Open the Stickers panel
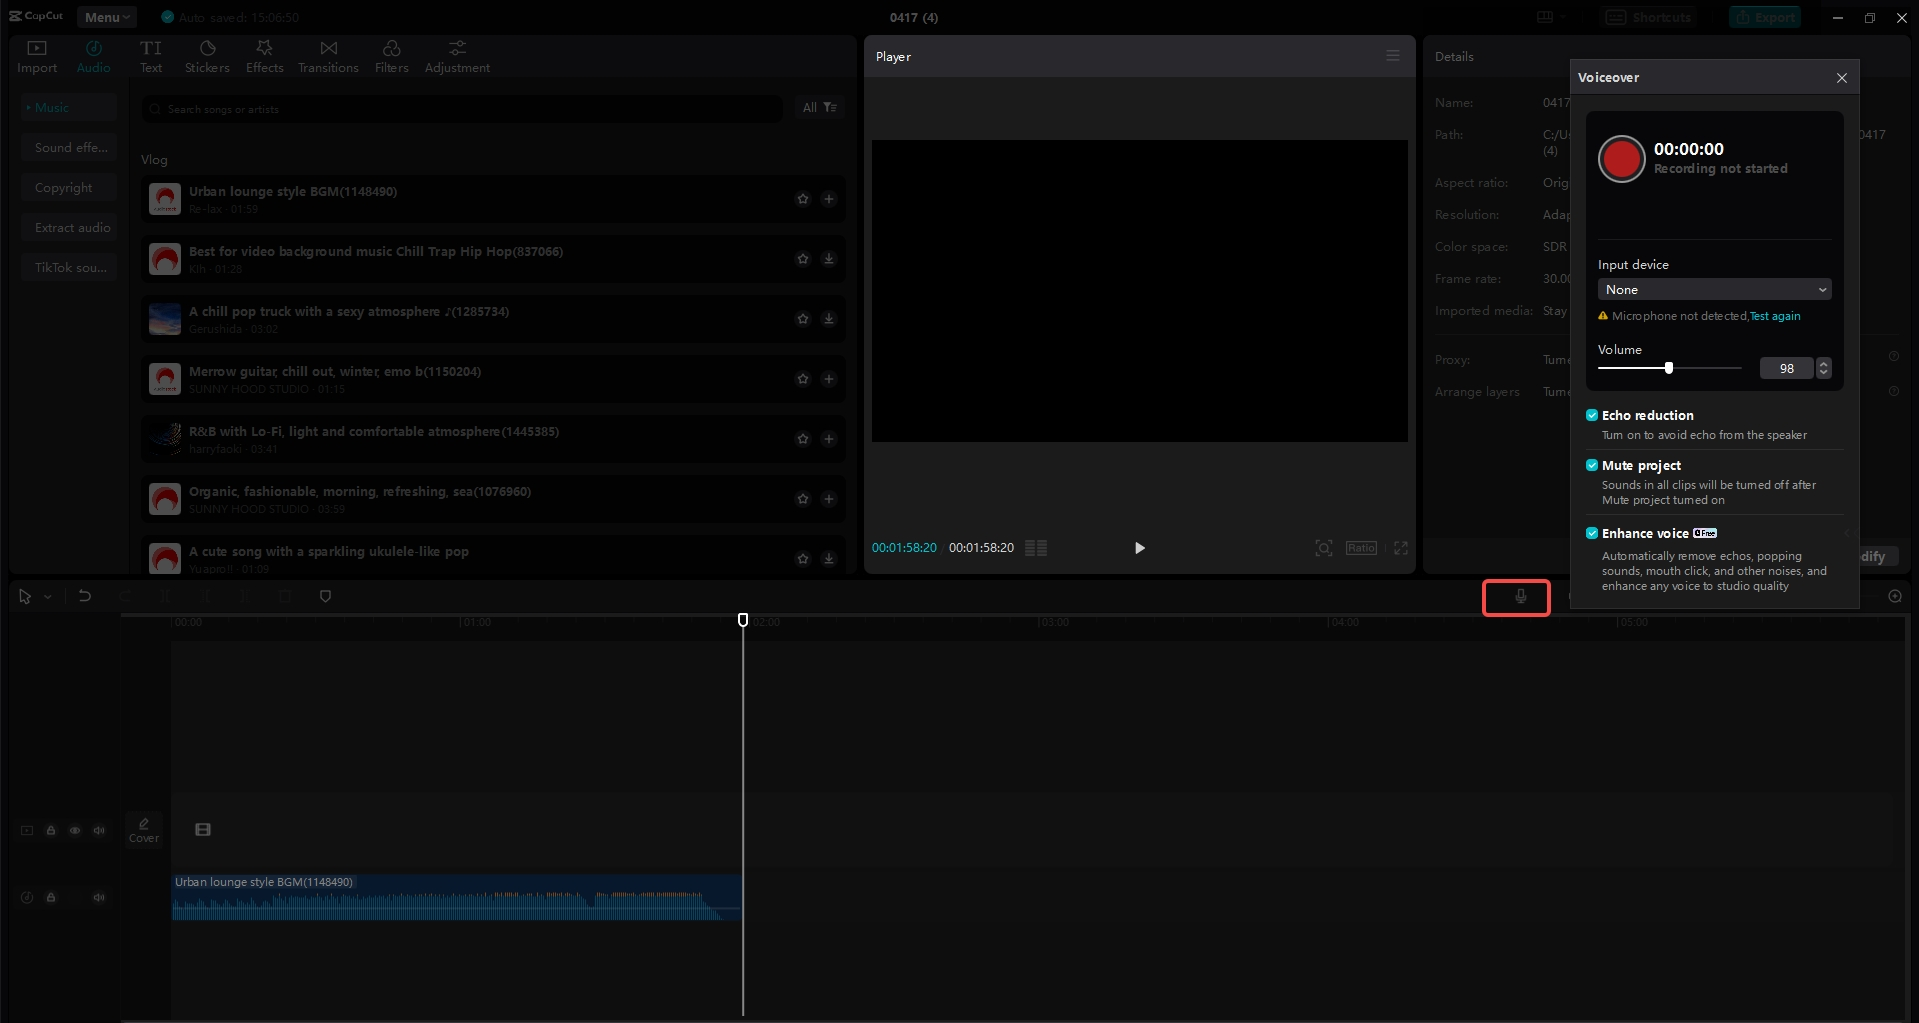The width and height of the screenshot is (1919, 1023). (x=207, y=55)
